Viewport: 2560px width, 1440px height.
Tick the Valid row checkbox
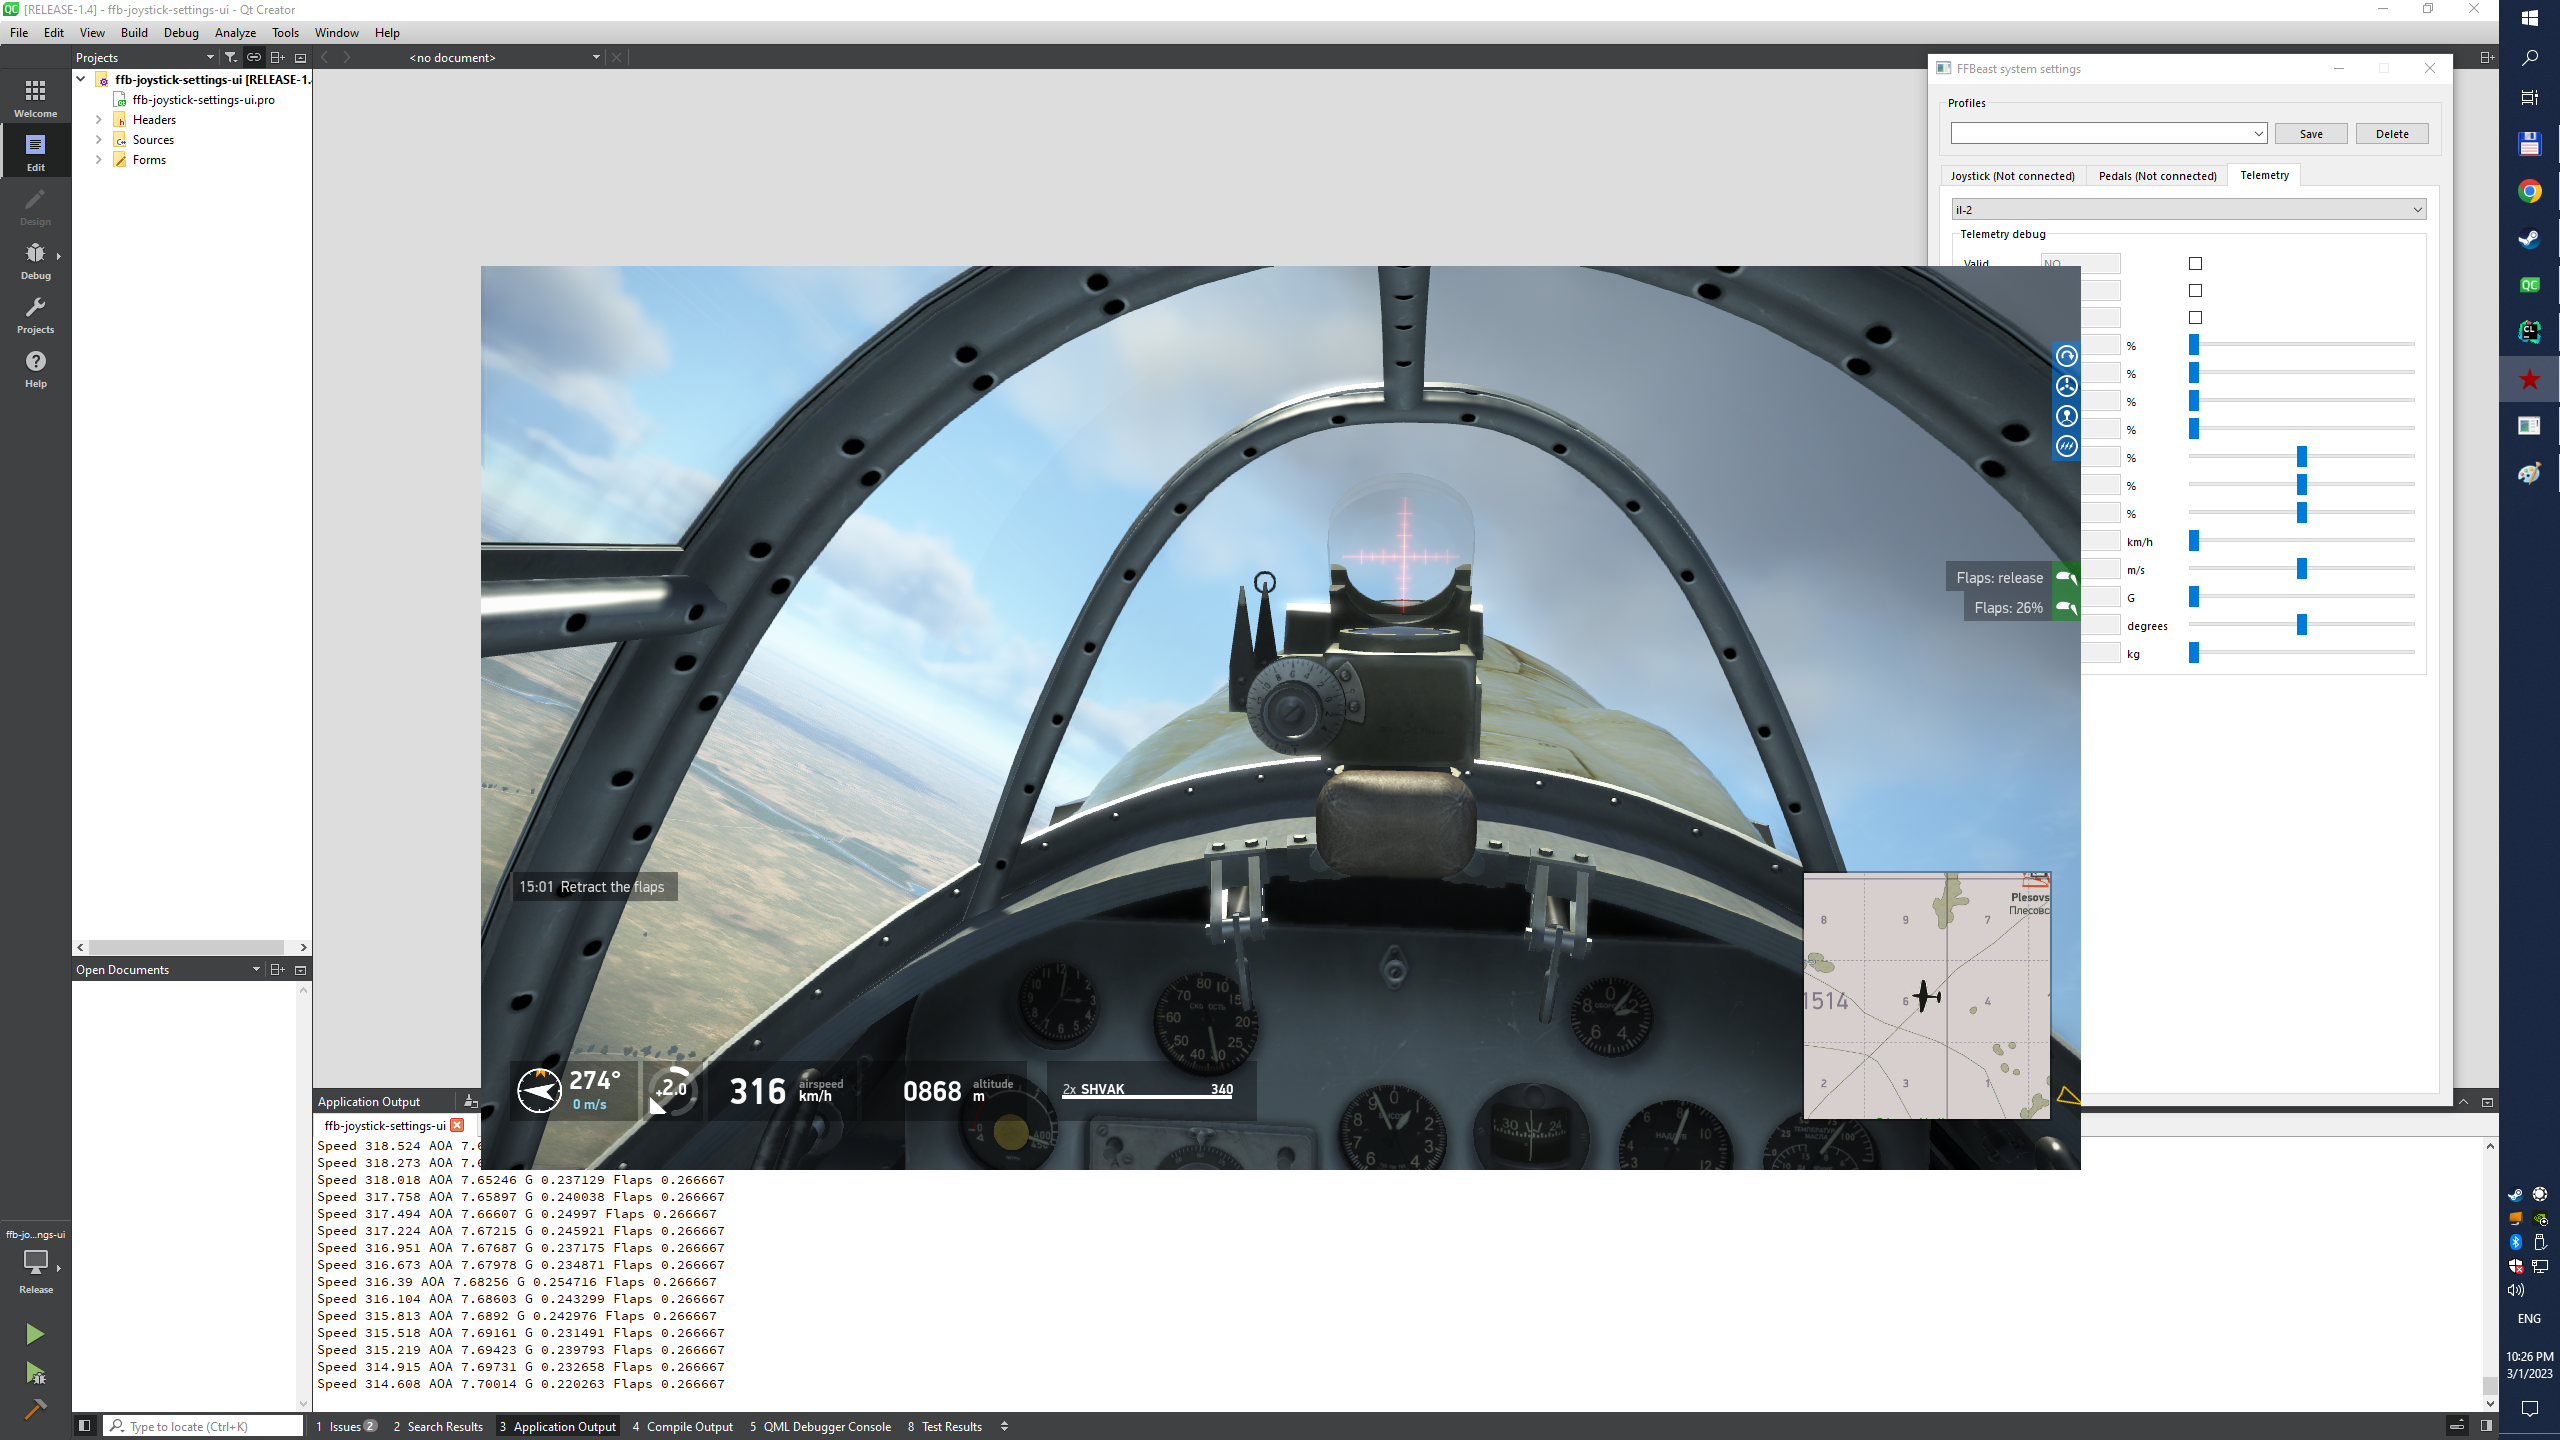pyautogui.click(x=2195, y=264)
